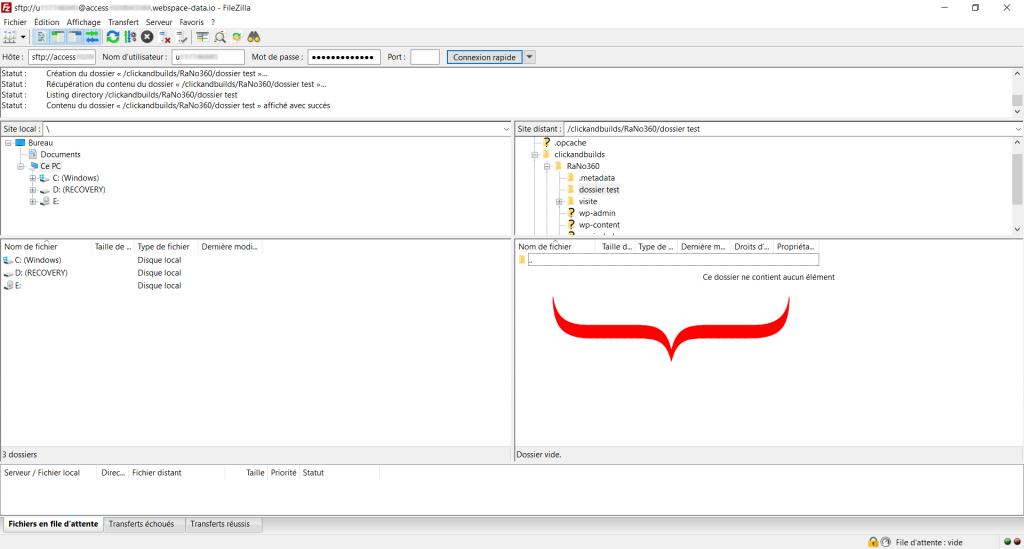Toggle transfer queue display button
1024x549 pixels.
click(x=92, y=37)
